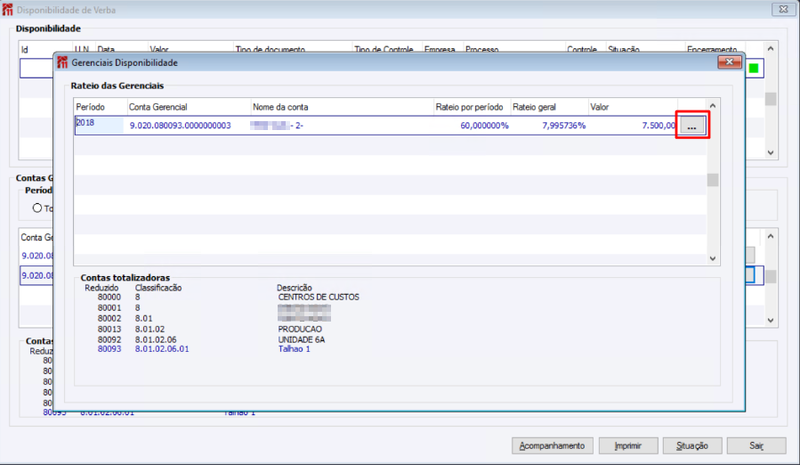Click scroll down arrow in Rateio grid

[713, 258]
